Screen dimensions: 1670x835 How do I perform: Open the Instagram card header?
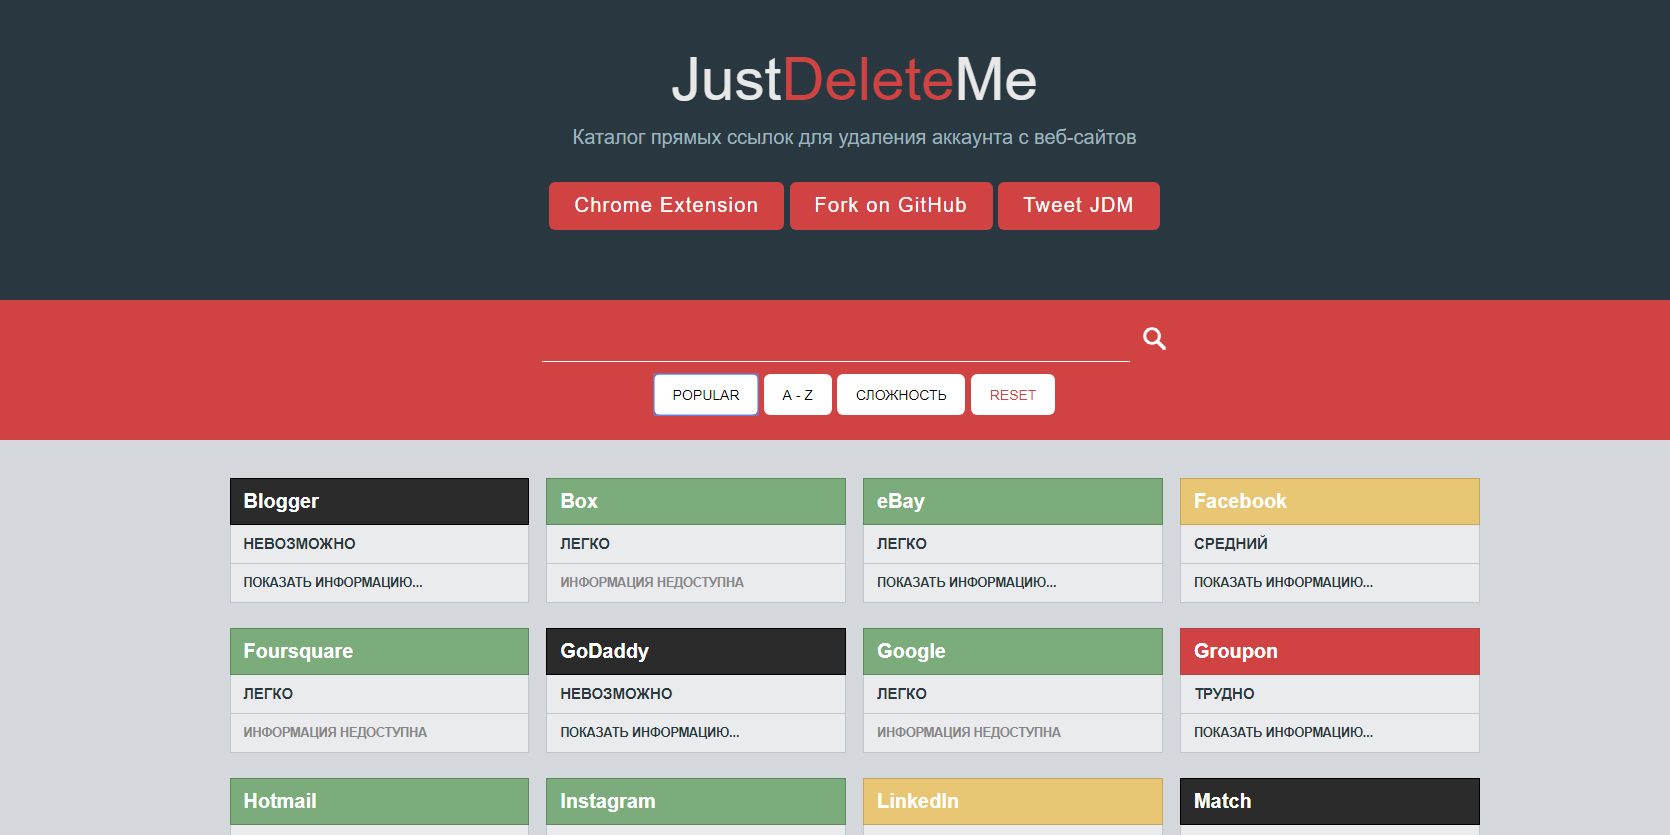695,801
